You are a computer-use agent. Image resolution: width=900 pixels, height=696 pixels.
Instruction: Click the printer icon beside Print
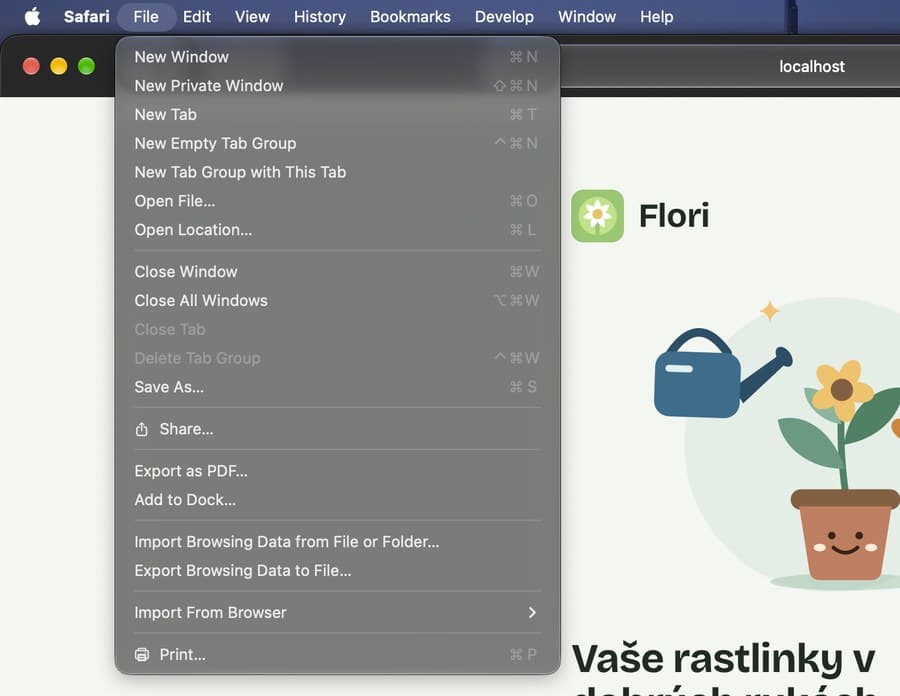point(142,655)
